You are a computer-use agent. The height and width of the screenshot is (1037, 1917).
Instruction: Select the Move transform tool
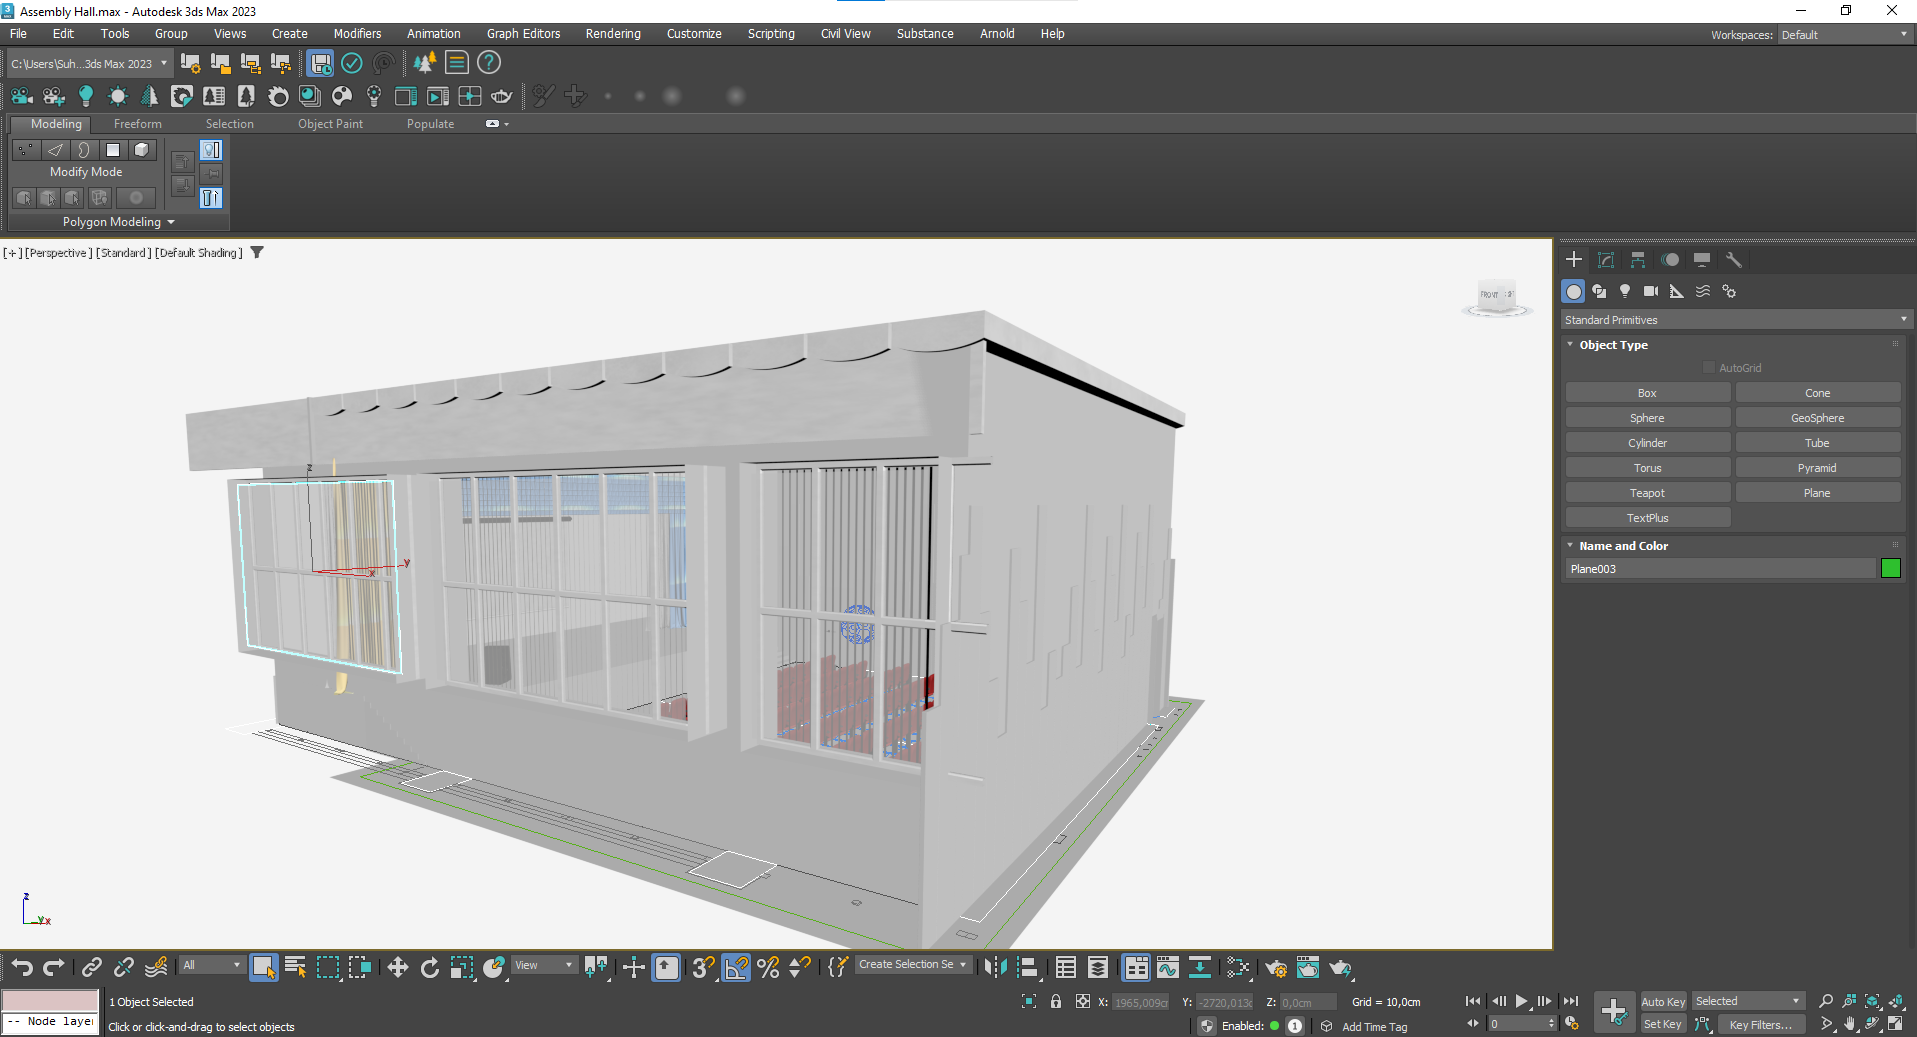click(397, 967)
